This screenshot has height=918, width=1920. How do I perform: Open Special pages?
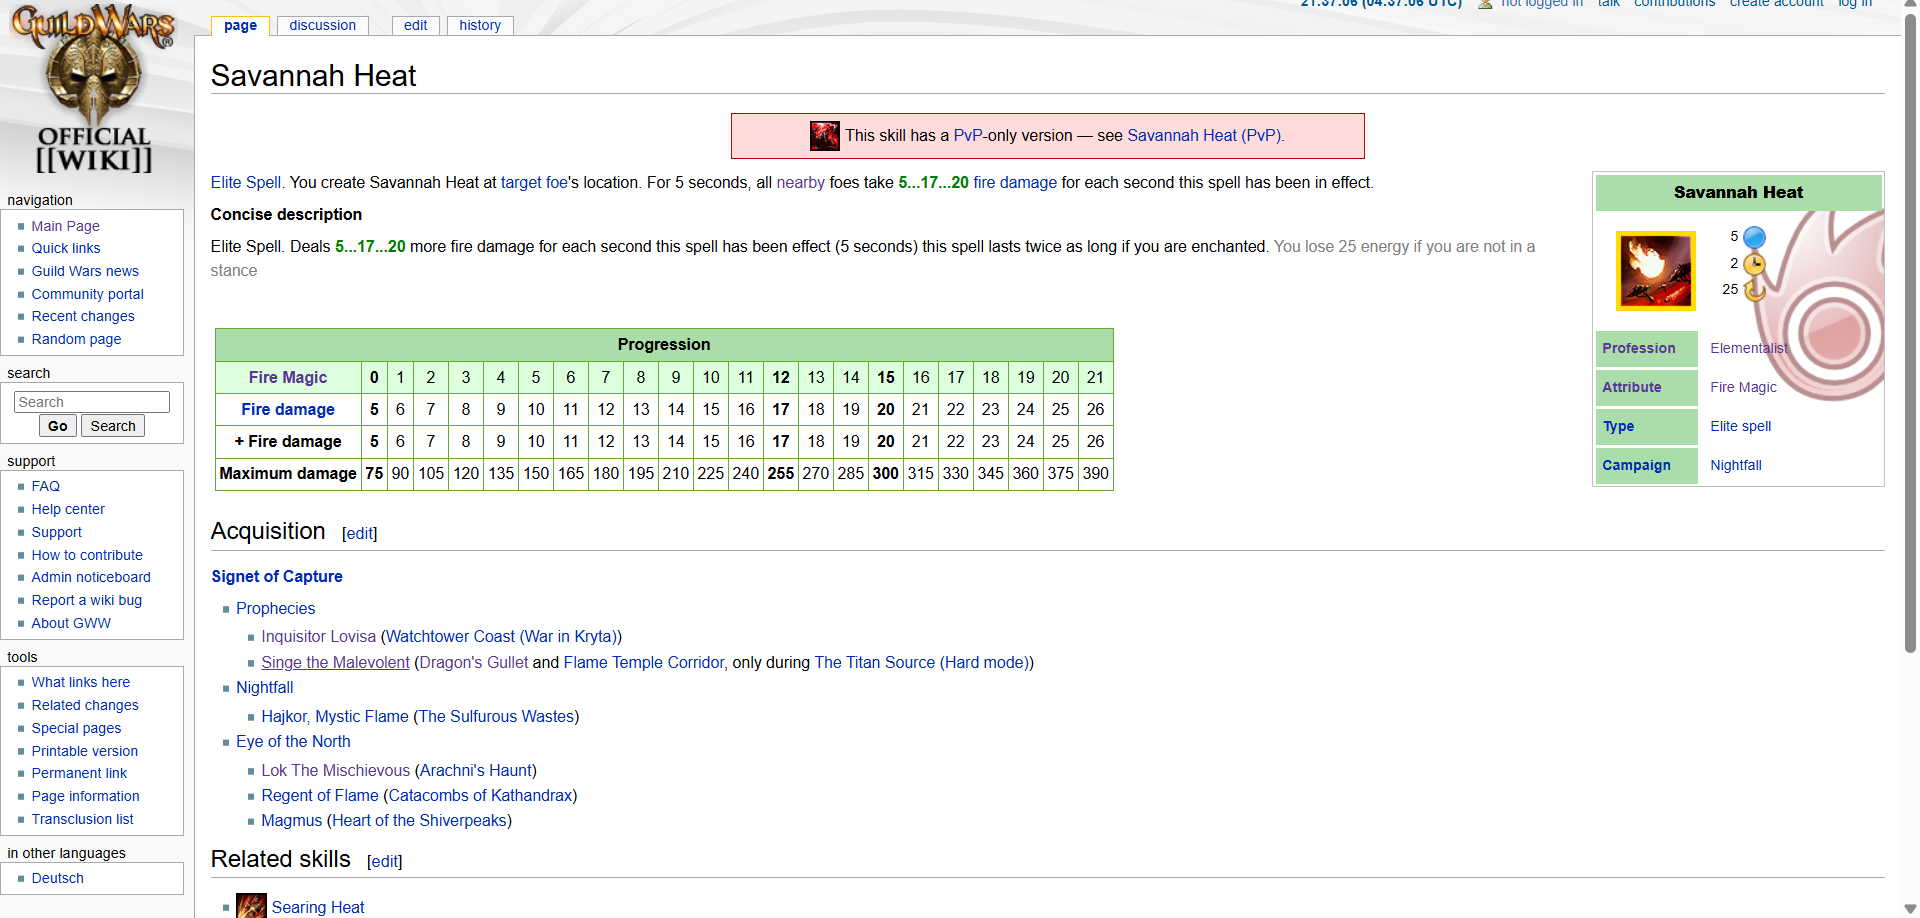point(76,728)
